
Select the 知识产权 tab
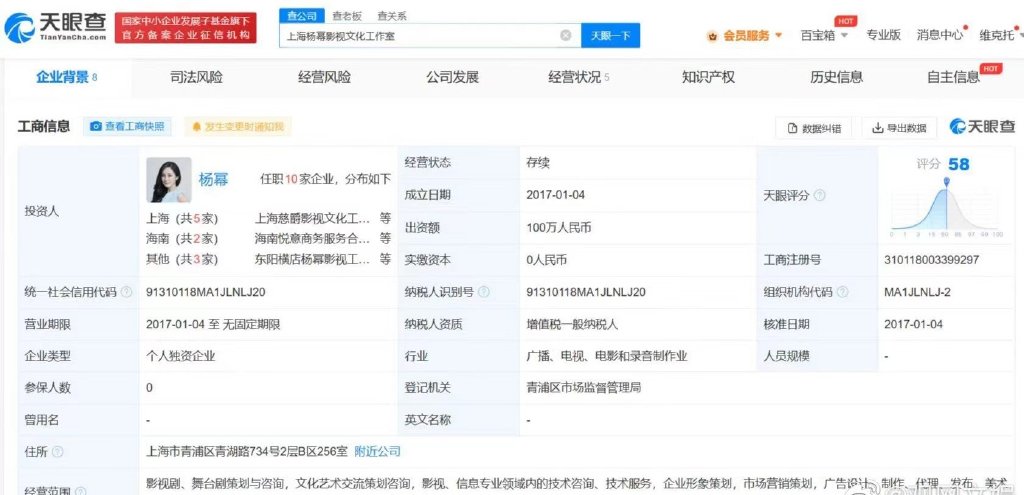coord(709,77)
